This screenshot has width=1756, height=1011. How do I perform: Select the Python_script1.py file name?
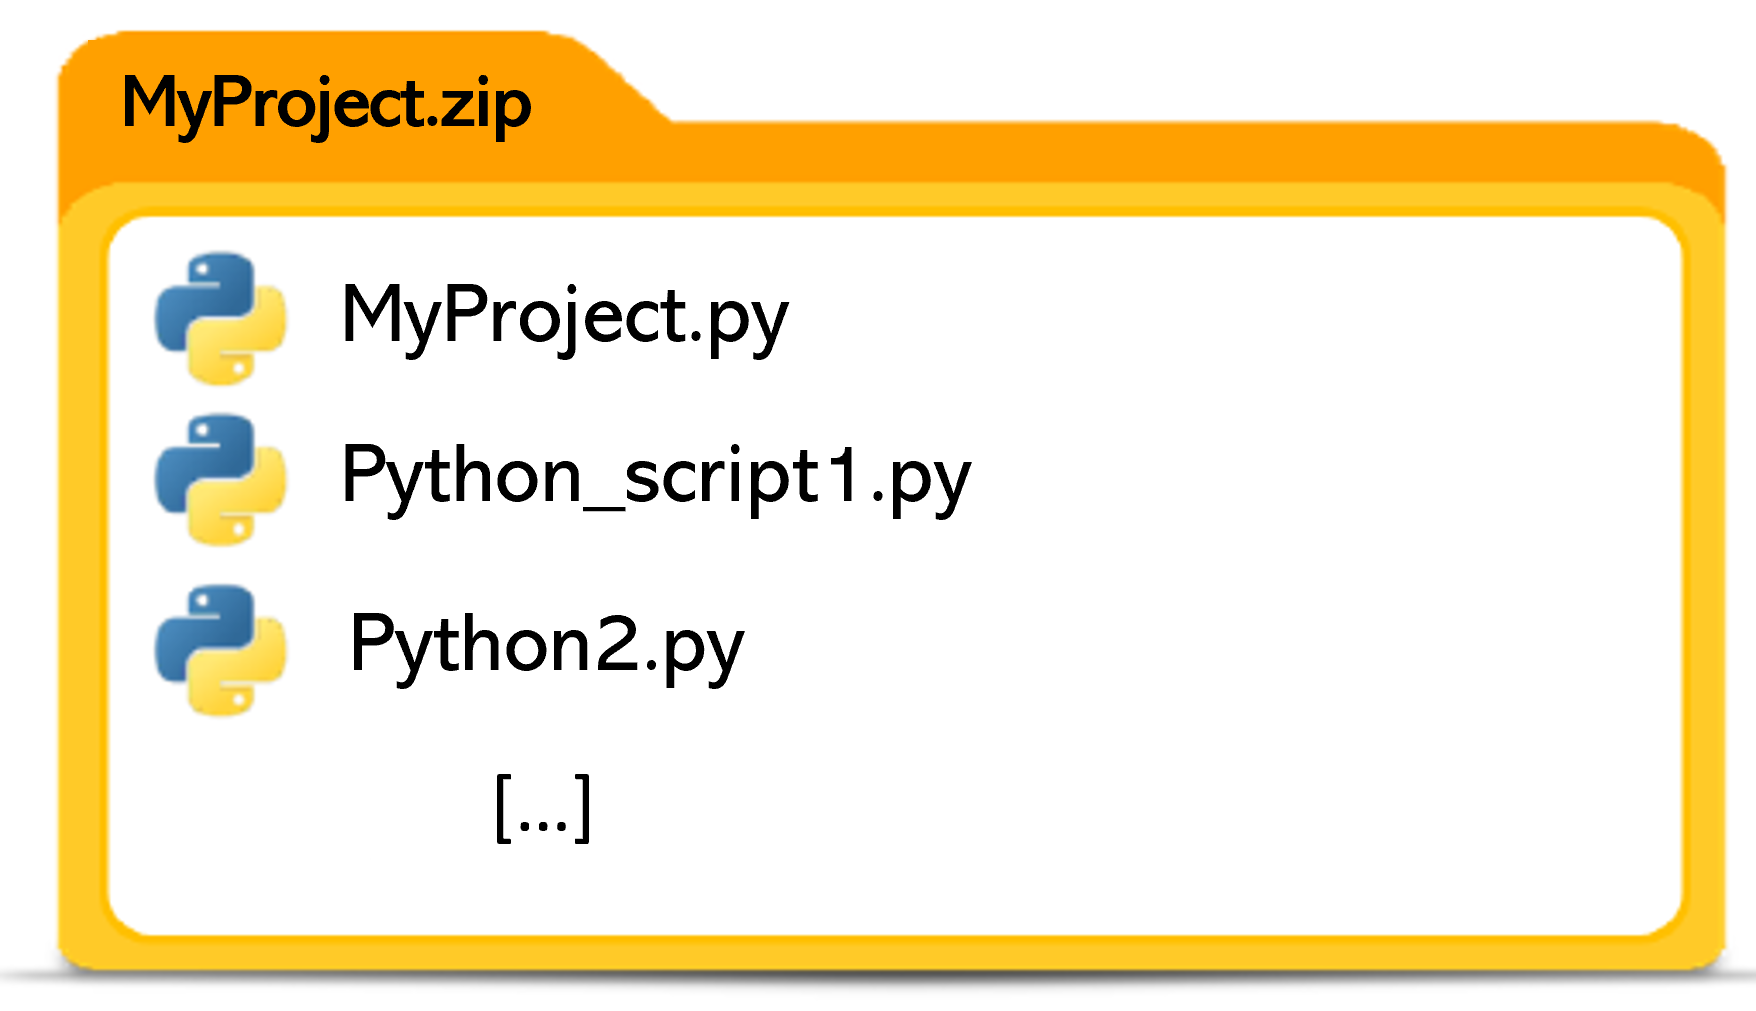(655, 476)
